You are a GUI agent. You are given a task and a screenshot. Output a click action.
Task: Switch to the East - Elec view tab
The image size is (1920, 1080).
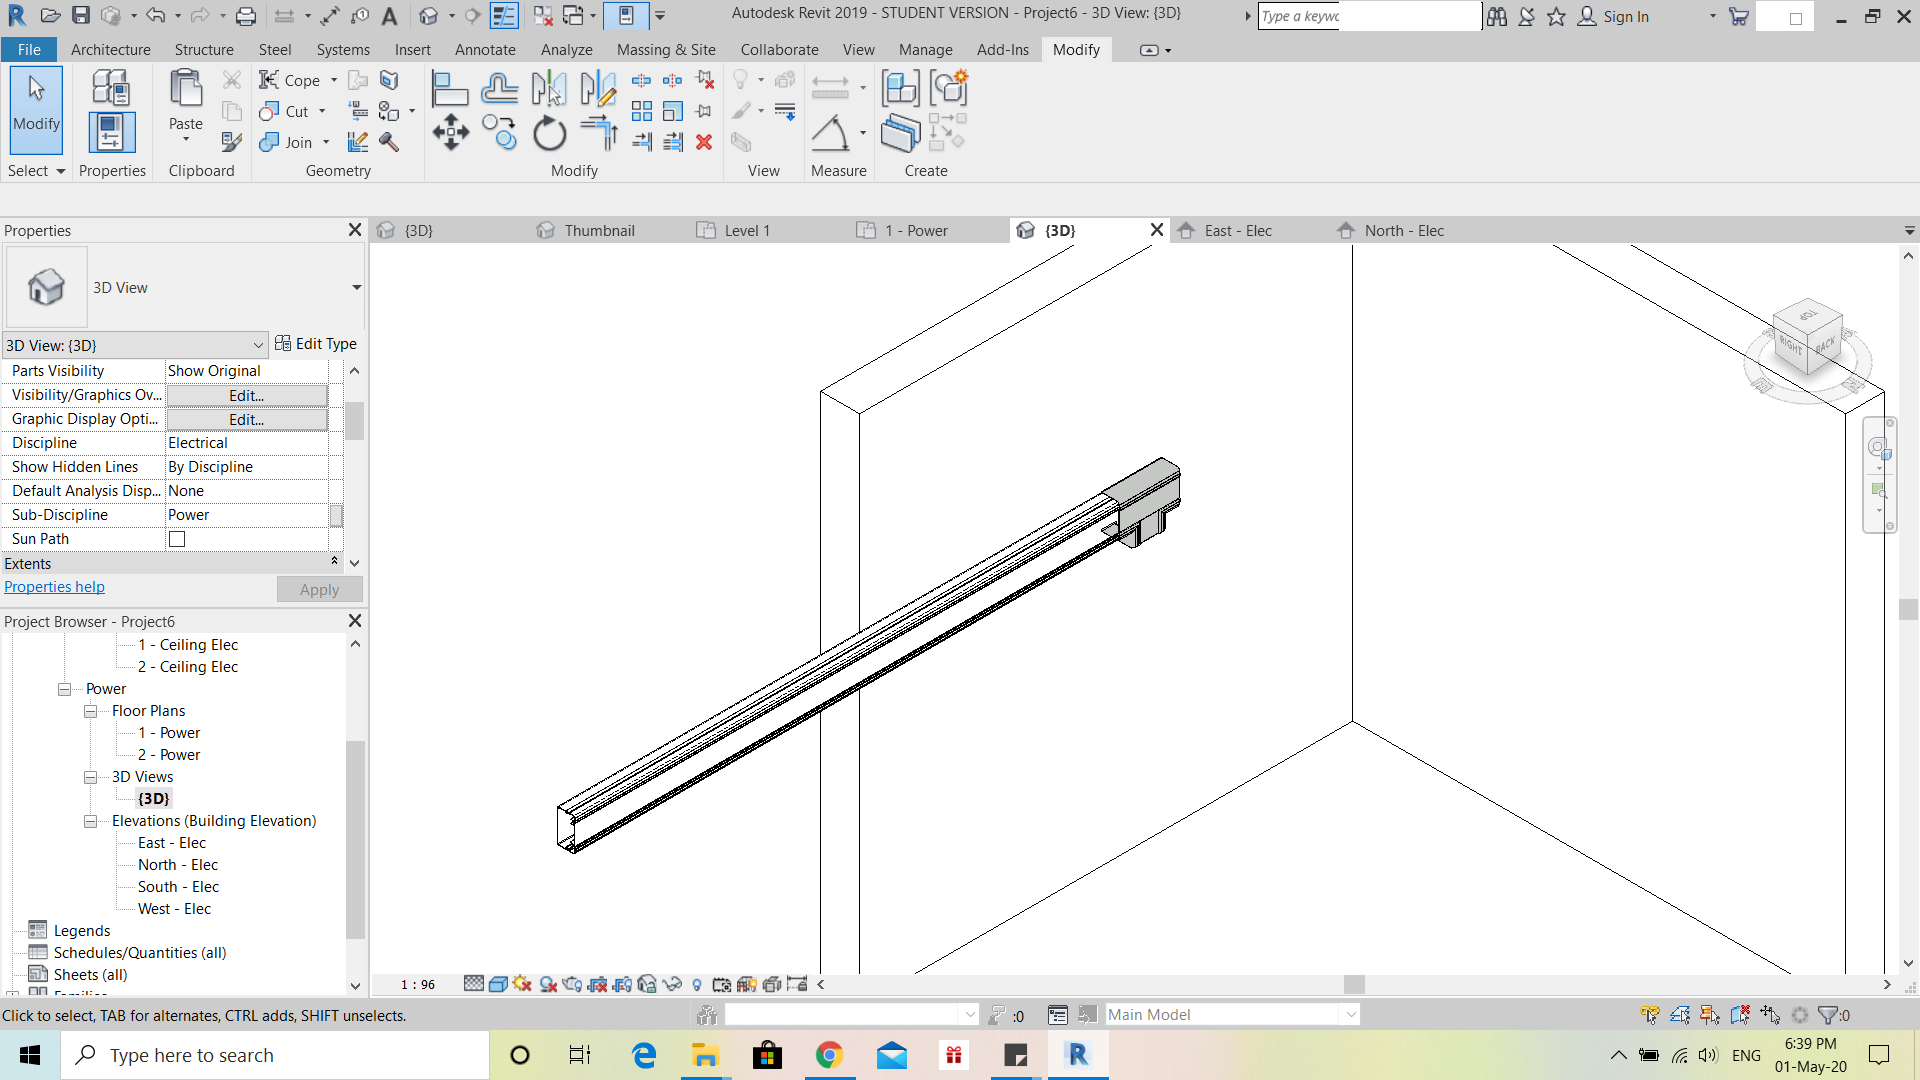point(1237,230)
